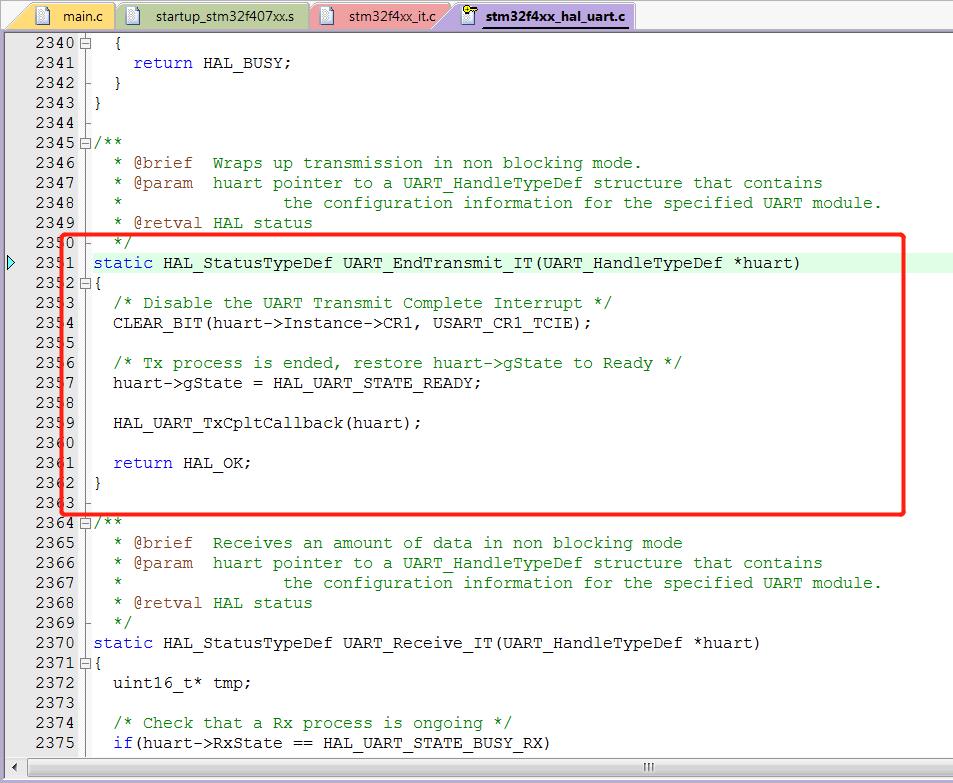Collapse the code block at line 2340
This screenshot has height=783, width=953.
coord(86,43)
